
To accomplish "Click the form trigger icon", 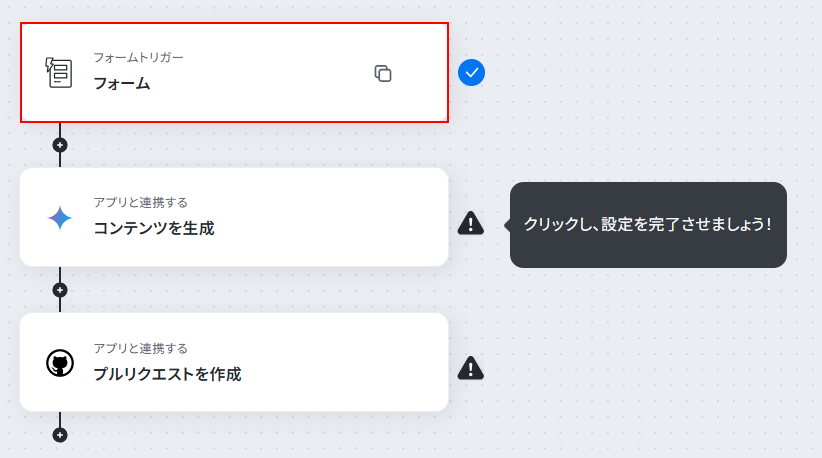I will coord(59,73).
